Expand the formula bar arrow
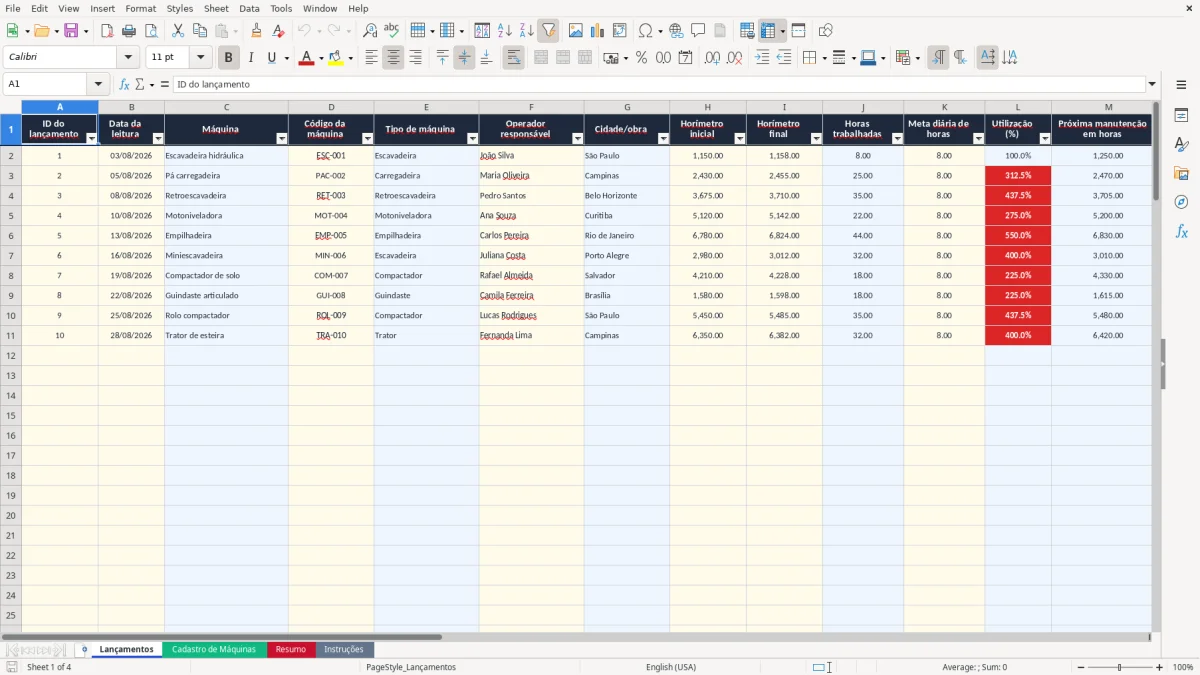1200x675 pixels. click(1152, 85)
